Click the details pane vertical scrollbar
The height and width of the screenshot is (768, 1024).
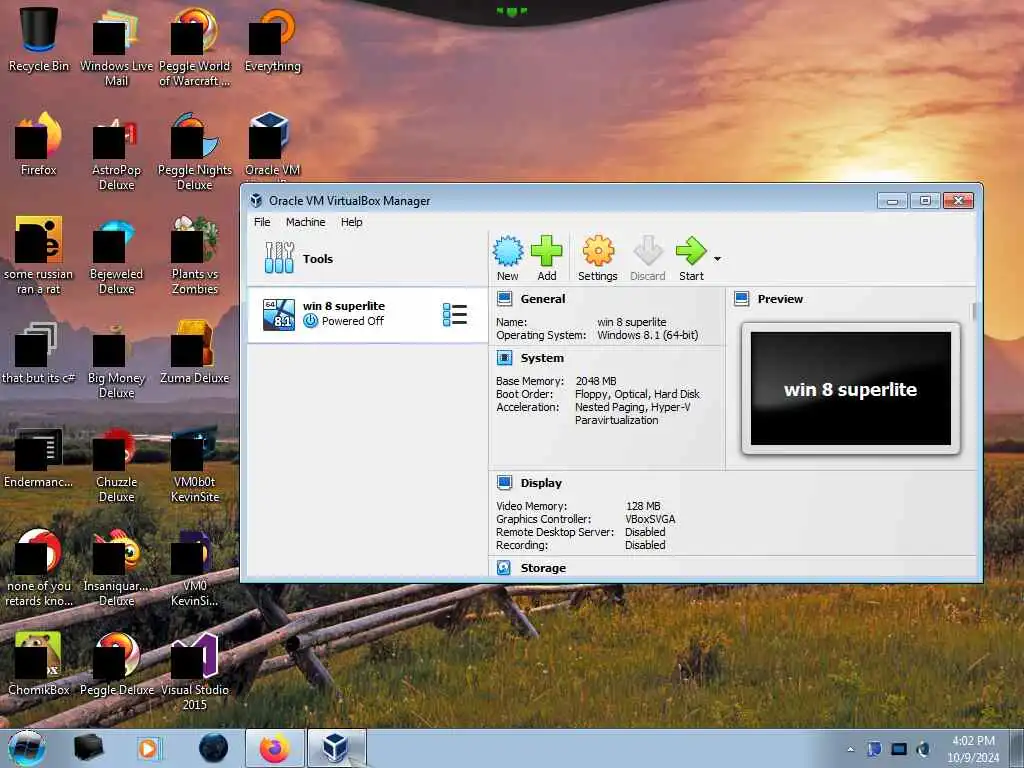pyautogui.click(x=972, y=312)
